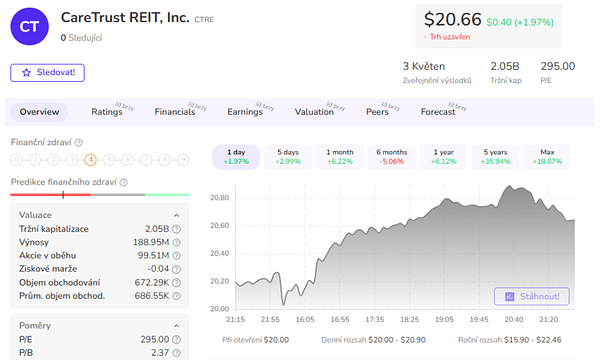Screen dimensions: 600x360
Task: Open help icon next to Finanční zdraví
Action: tap(78, 143)
